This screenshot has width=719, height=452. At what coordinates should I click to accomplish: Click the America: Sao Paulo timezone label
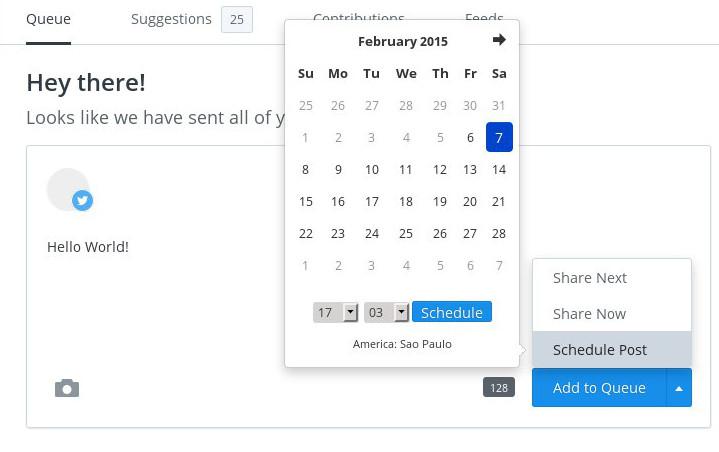(x=402, y=344)
